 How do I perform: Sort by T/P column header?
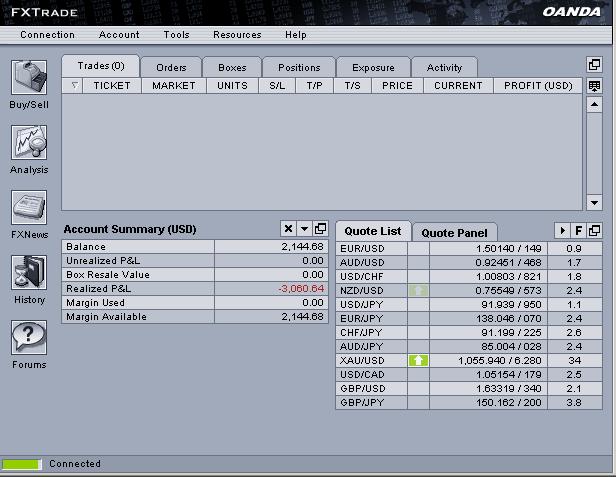(x=314, y=86)
